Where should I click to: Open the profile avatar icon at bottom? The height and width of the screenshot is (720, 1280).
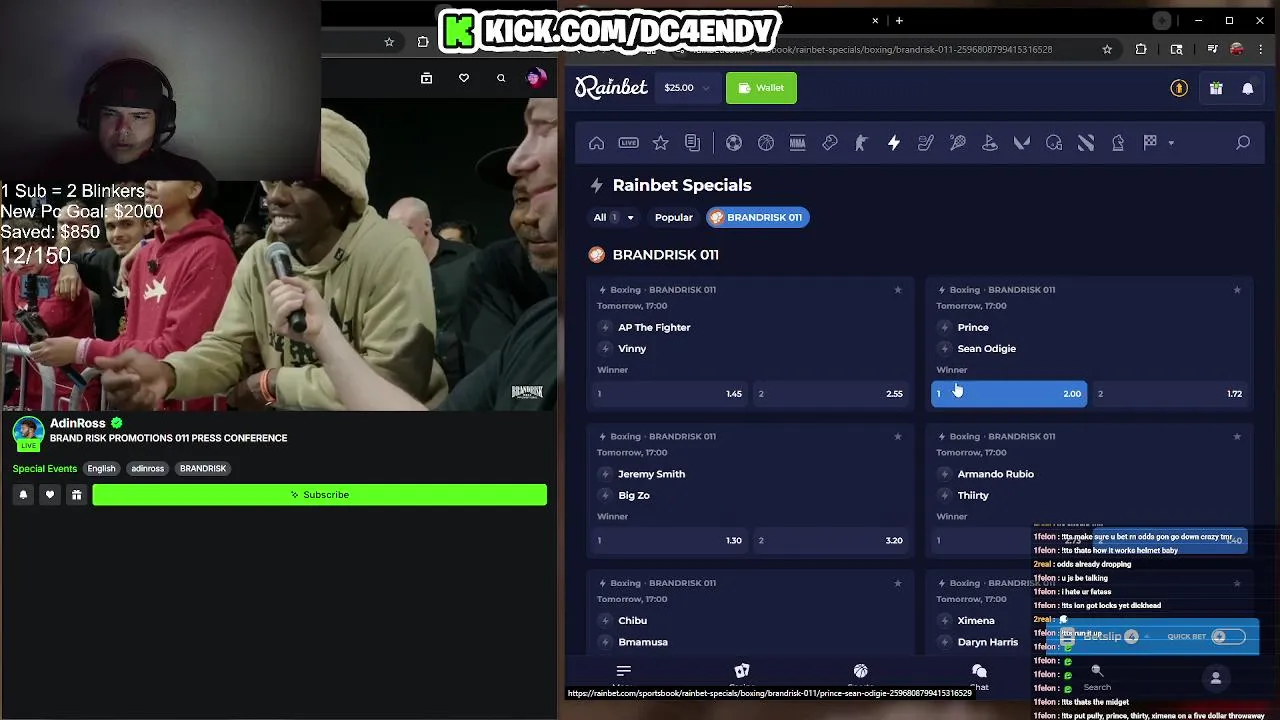(1216, 678)
